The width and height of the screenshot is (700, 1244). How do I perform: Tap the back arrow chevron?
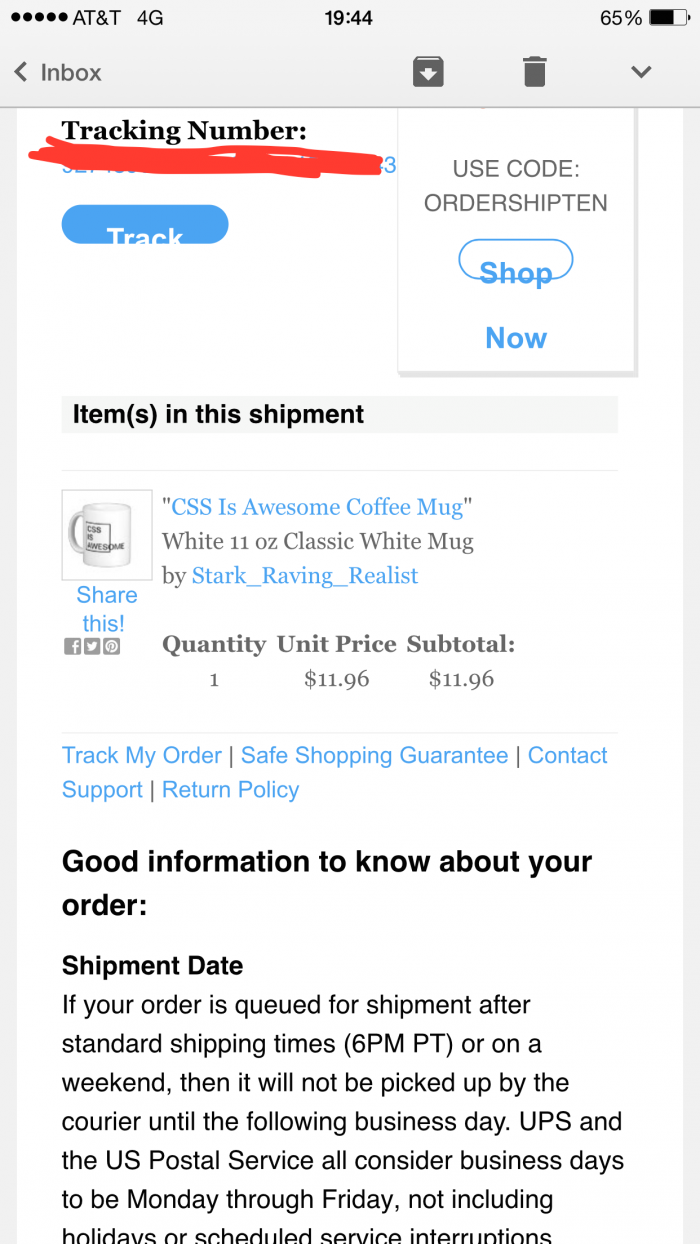(20, 72)
